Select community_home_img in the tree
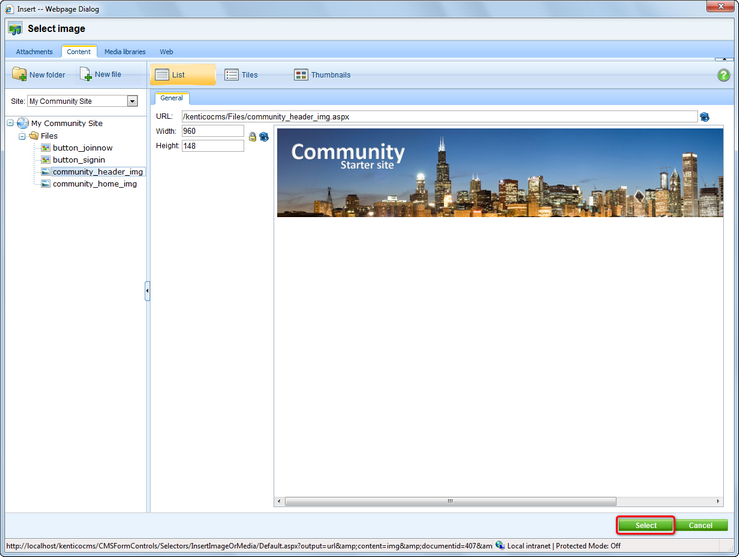The width and height of the screenshot is (739, 557). (95, 184)
